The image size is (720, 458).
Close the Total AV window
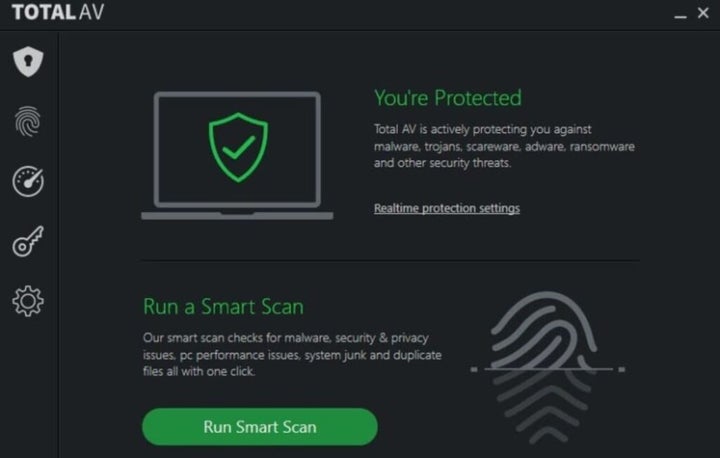tap(703, 14)
